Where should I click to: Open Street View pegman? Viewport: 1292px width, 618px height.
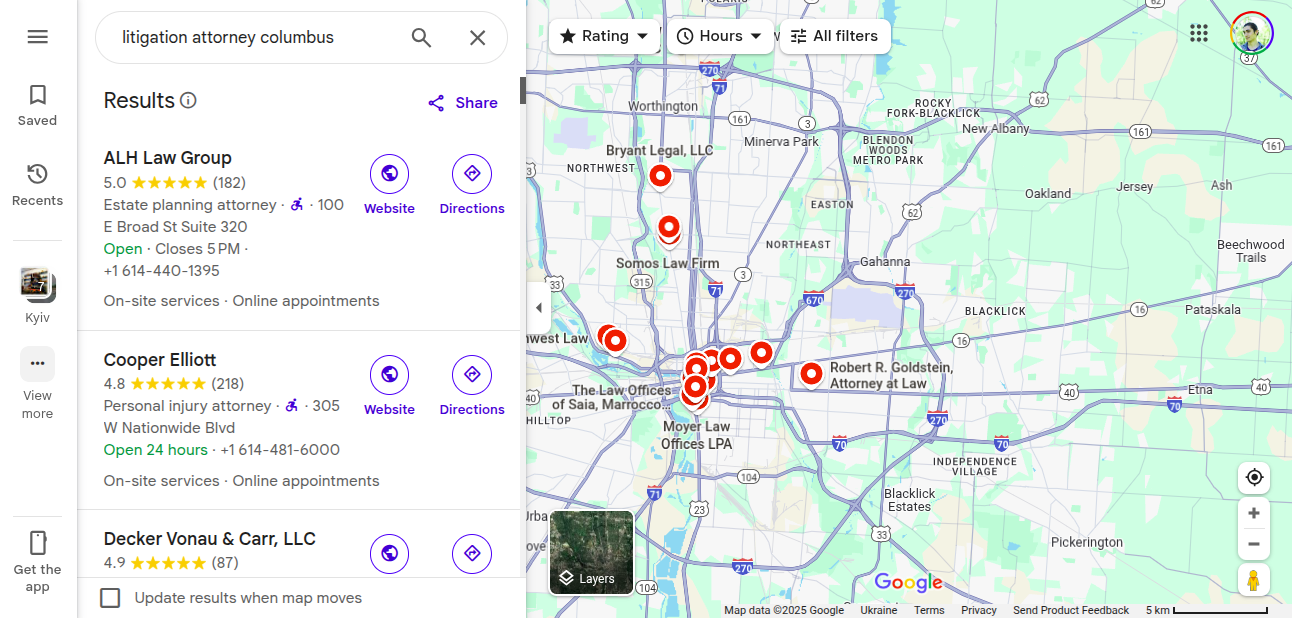[1253, 579]
